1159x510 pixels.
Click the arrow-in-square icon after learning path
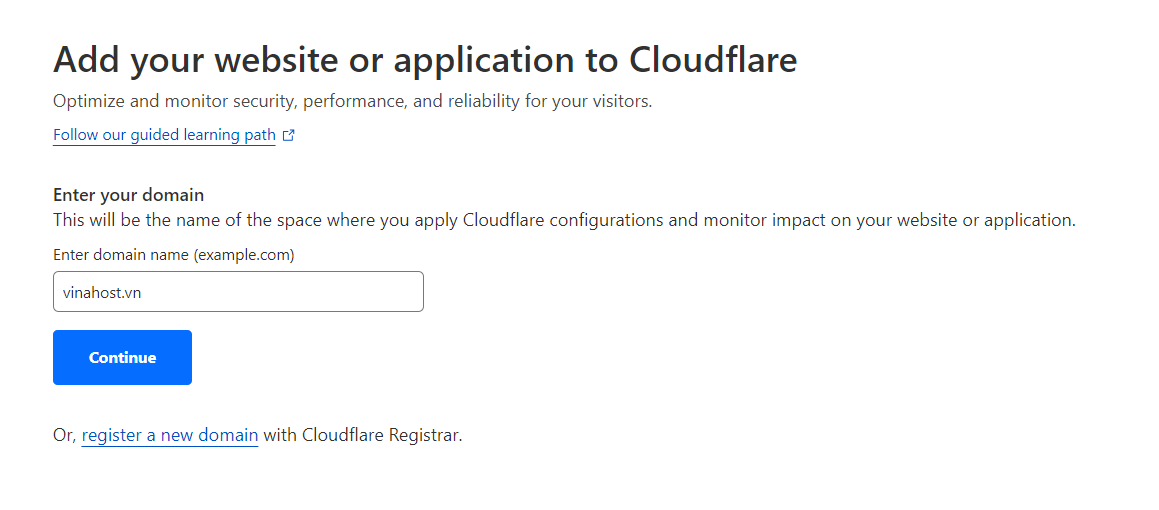pos(289,135)
